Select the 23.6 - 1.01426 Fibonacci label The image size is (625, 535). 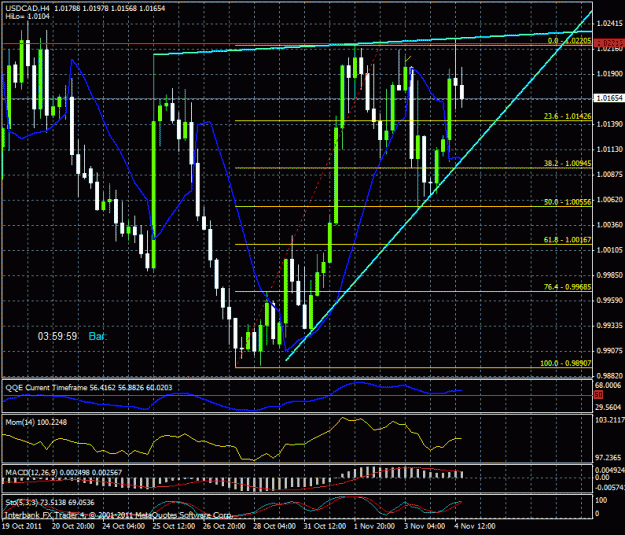(x=568, y=116)
